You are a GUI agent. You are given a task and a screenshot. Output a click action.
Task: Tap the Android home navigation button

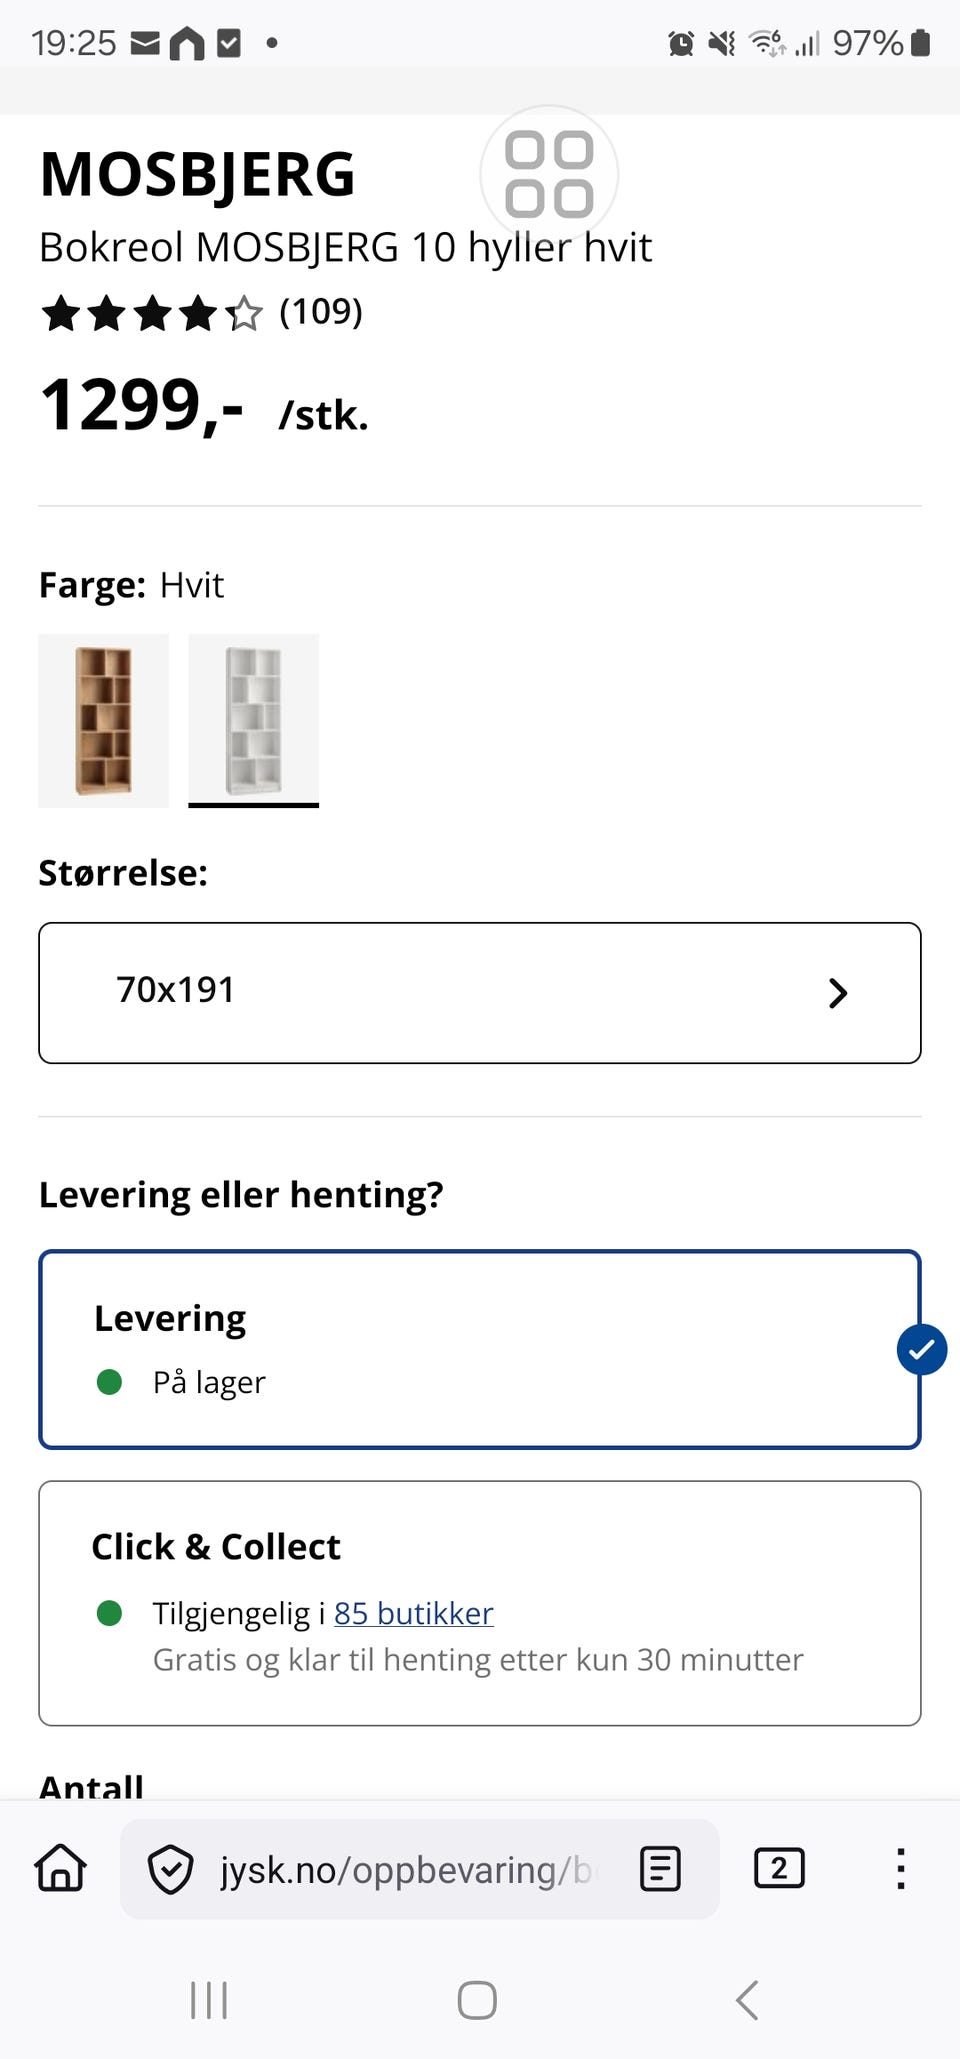tap(477, 2000)
